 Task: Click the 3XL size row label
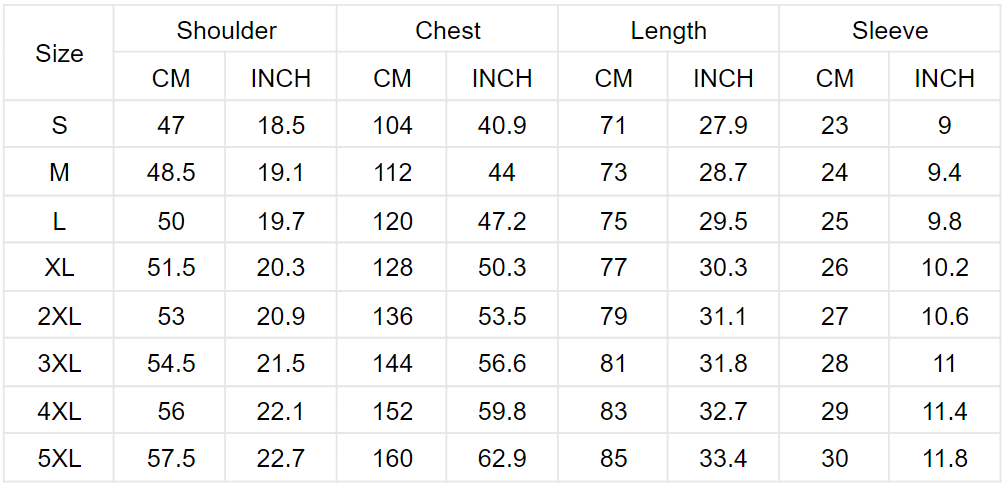coord(59,364)
